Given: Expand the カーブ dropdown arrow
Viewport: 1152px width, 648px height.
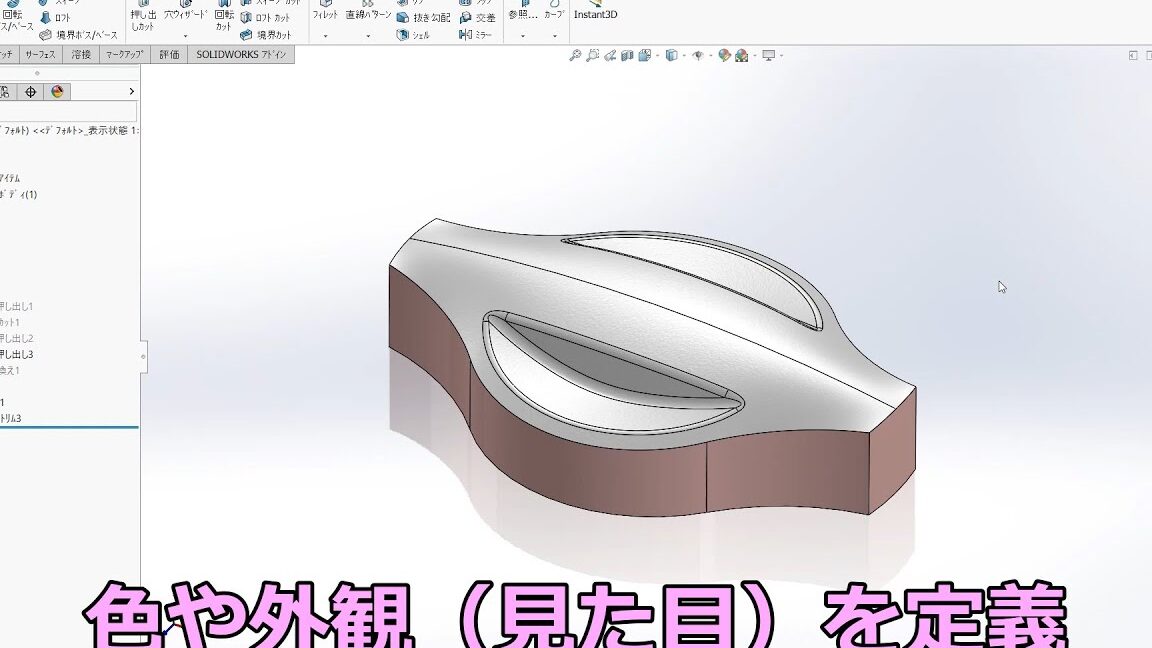Looking at the screenshot, I should click(x=555, y=36).
